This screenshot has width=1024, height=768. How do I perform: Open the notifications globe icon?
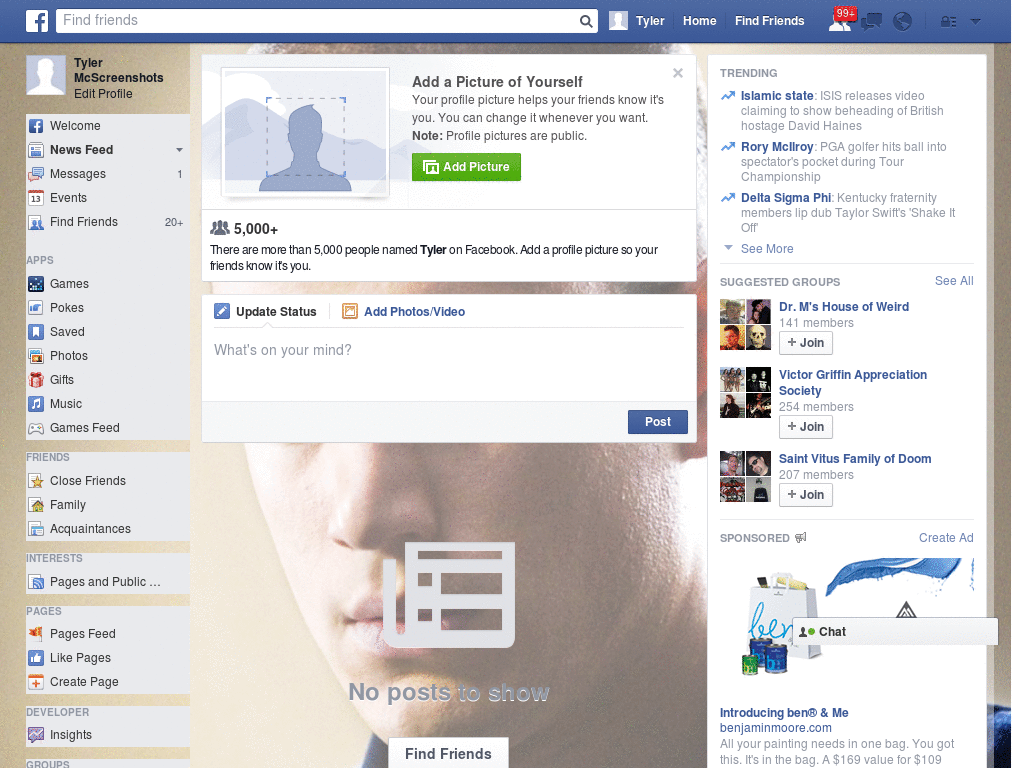point(902,22)
